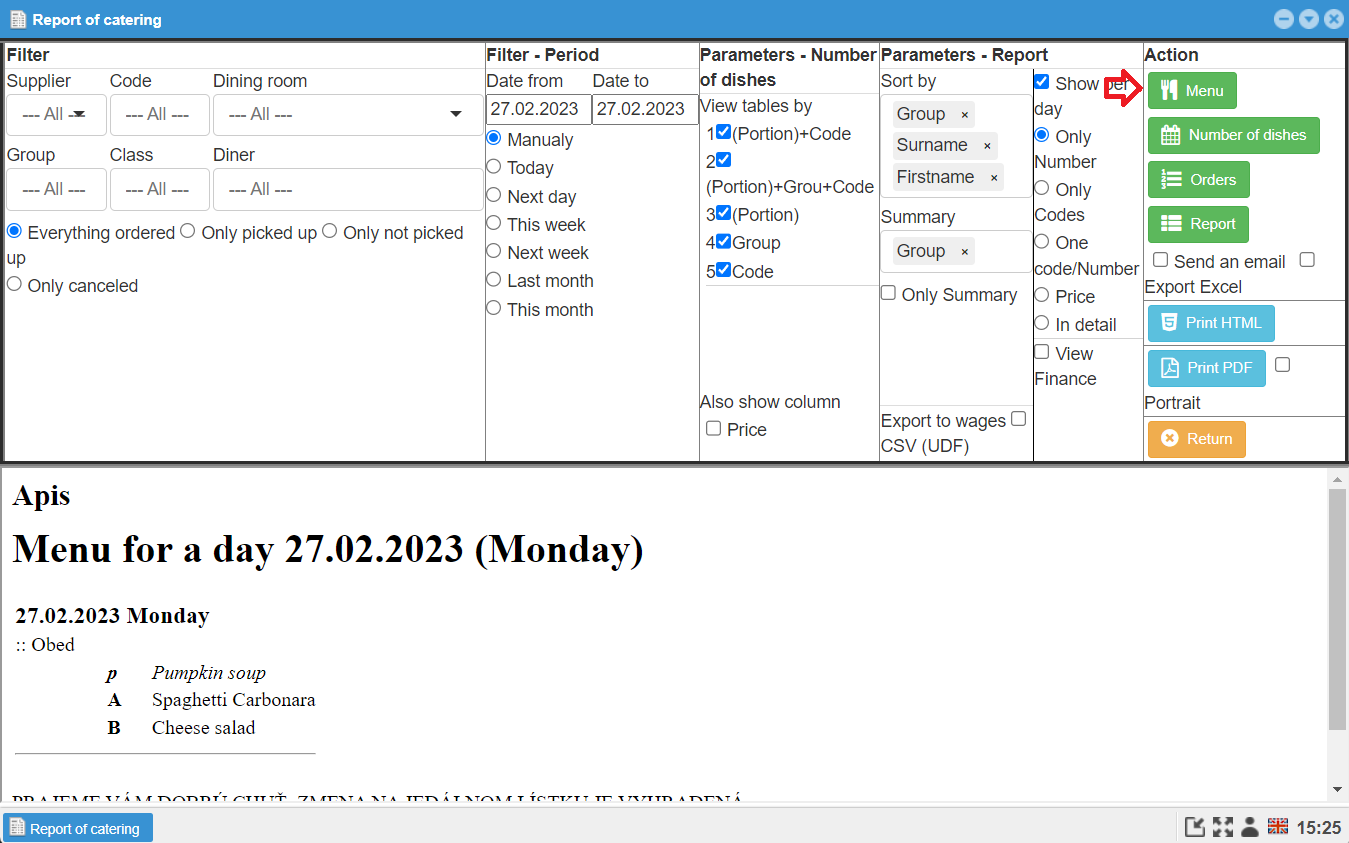Click the logout icon in status bar
The width and height of the screenshot is (1349, 843).
click(1195, 827)
